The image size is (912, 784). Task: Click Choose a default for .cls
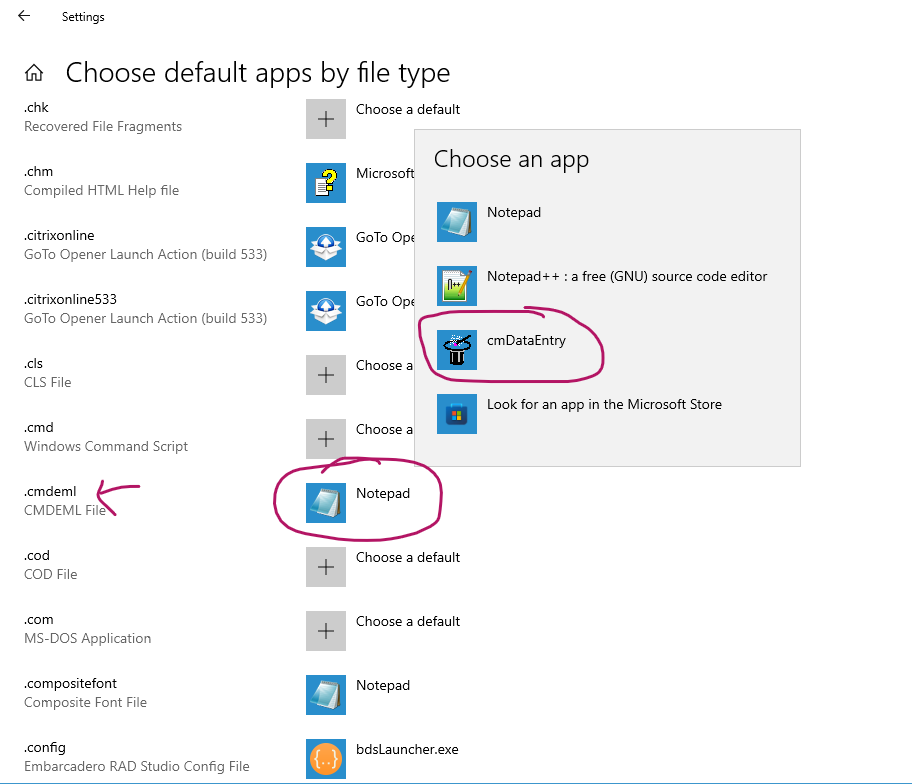[384, 365]
